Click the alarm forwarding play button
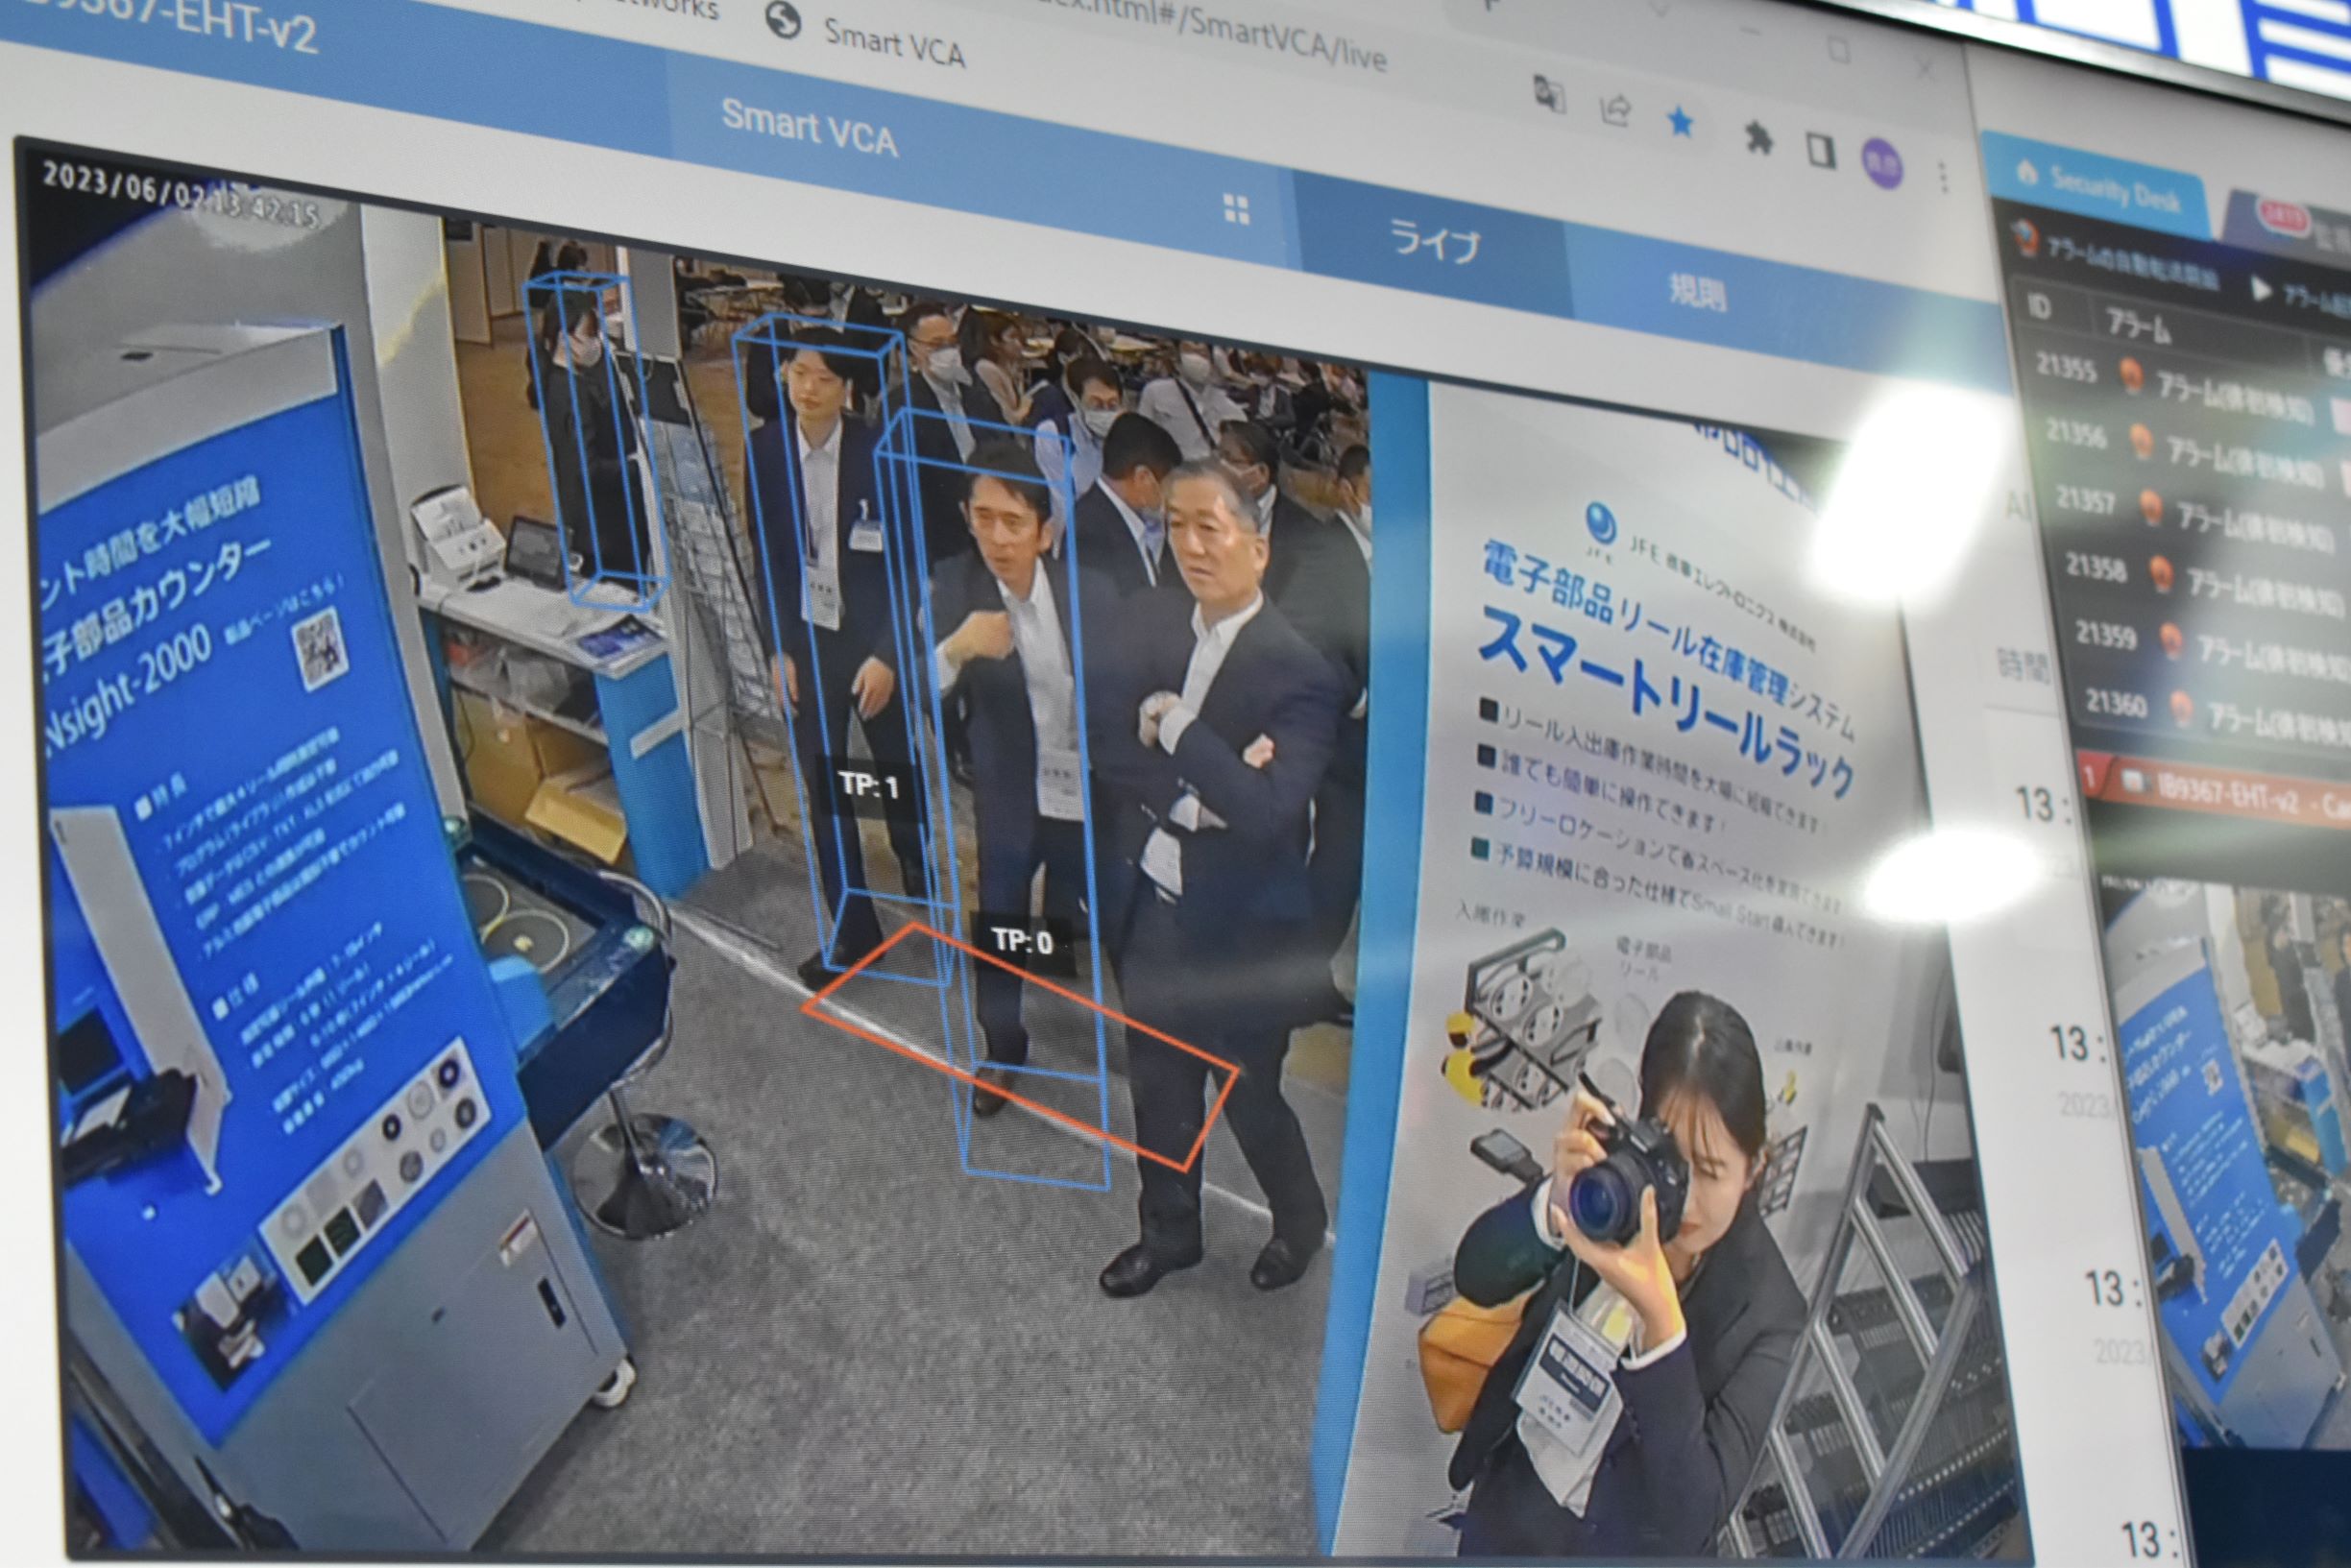This screenshot has height=1568, width=2351. [x=2262, y=289]
